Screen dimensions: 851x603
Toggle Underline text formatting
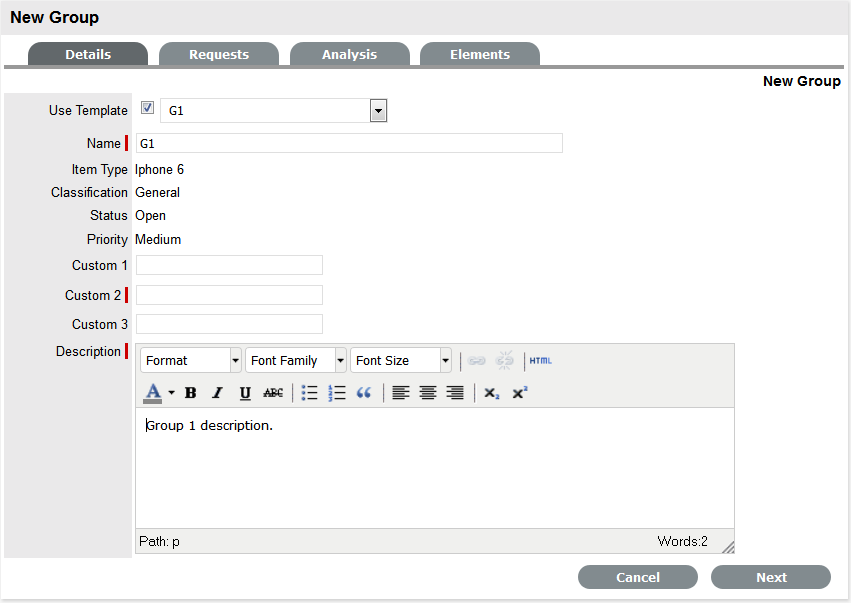245,393
